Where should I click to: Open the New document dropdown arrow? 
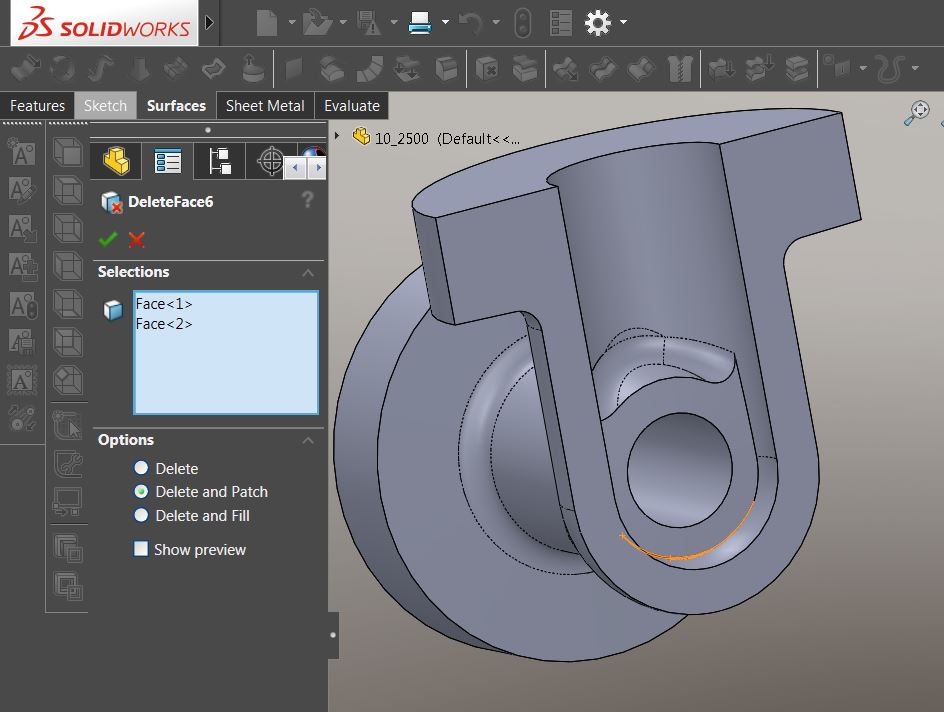pos(292,22)
